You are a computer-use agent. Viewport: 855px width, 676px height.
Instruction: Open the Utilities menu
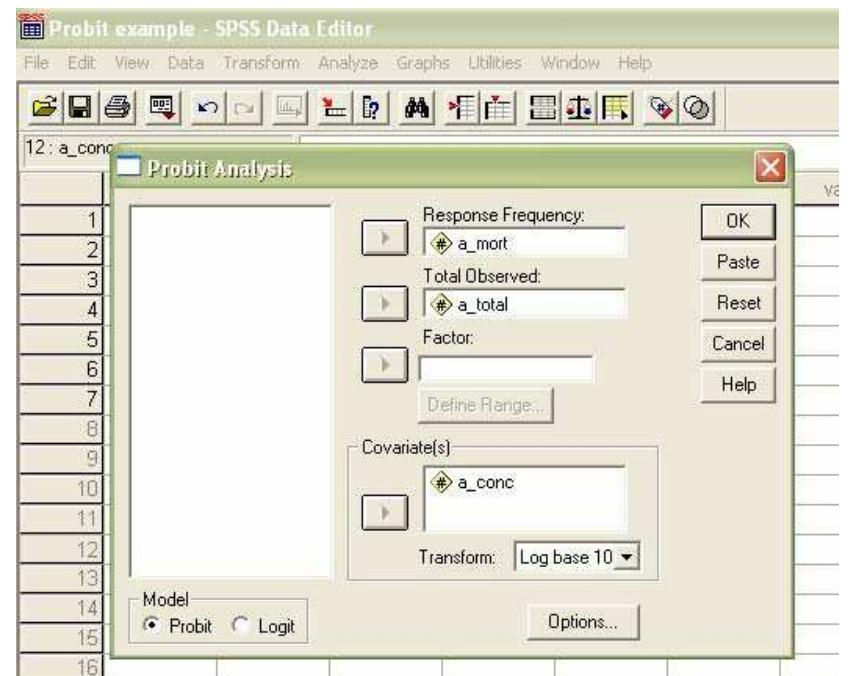coord(495,63)
